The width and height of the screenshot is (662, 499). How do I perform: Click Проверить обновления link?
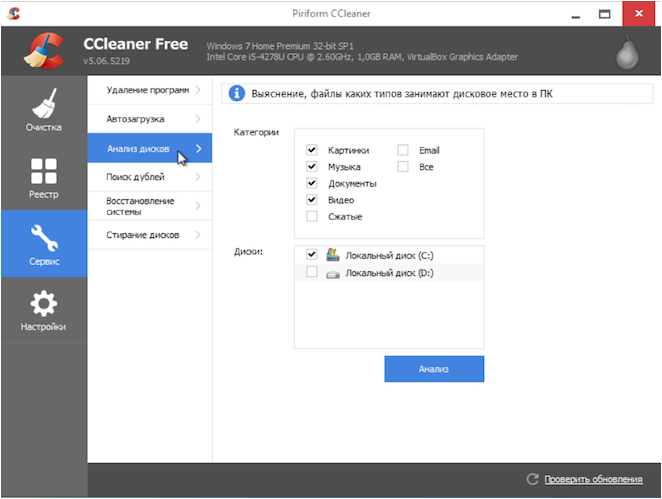(593, 479)
